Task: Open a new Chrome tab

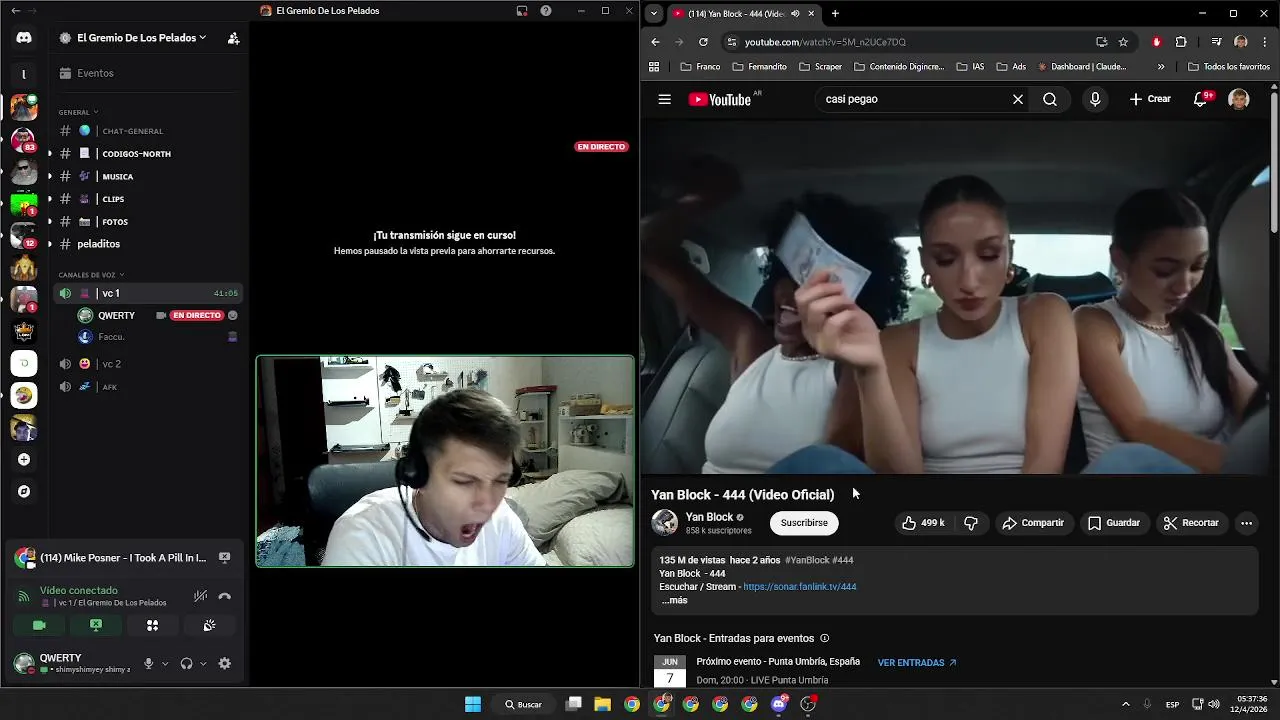Action: click(835, 13)
